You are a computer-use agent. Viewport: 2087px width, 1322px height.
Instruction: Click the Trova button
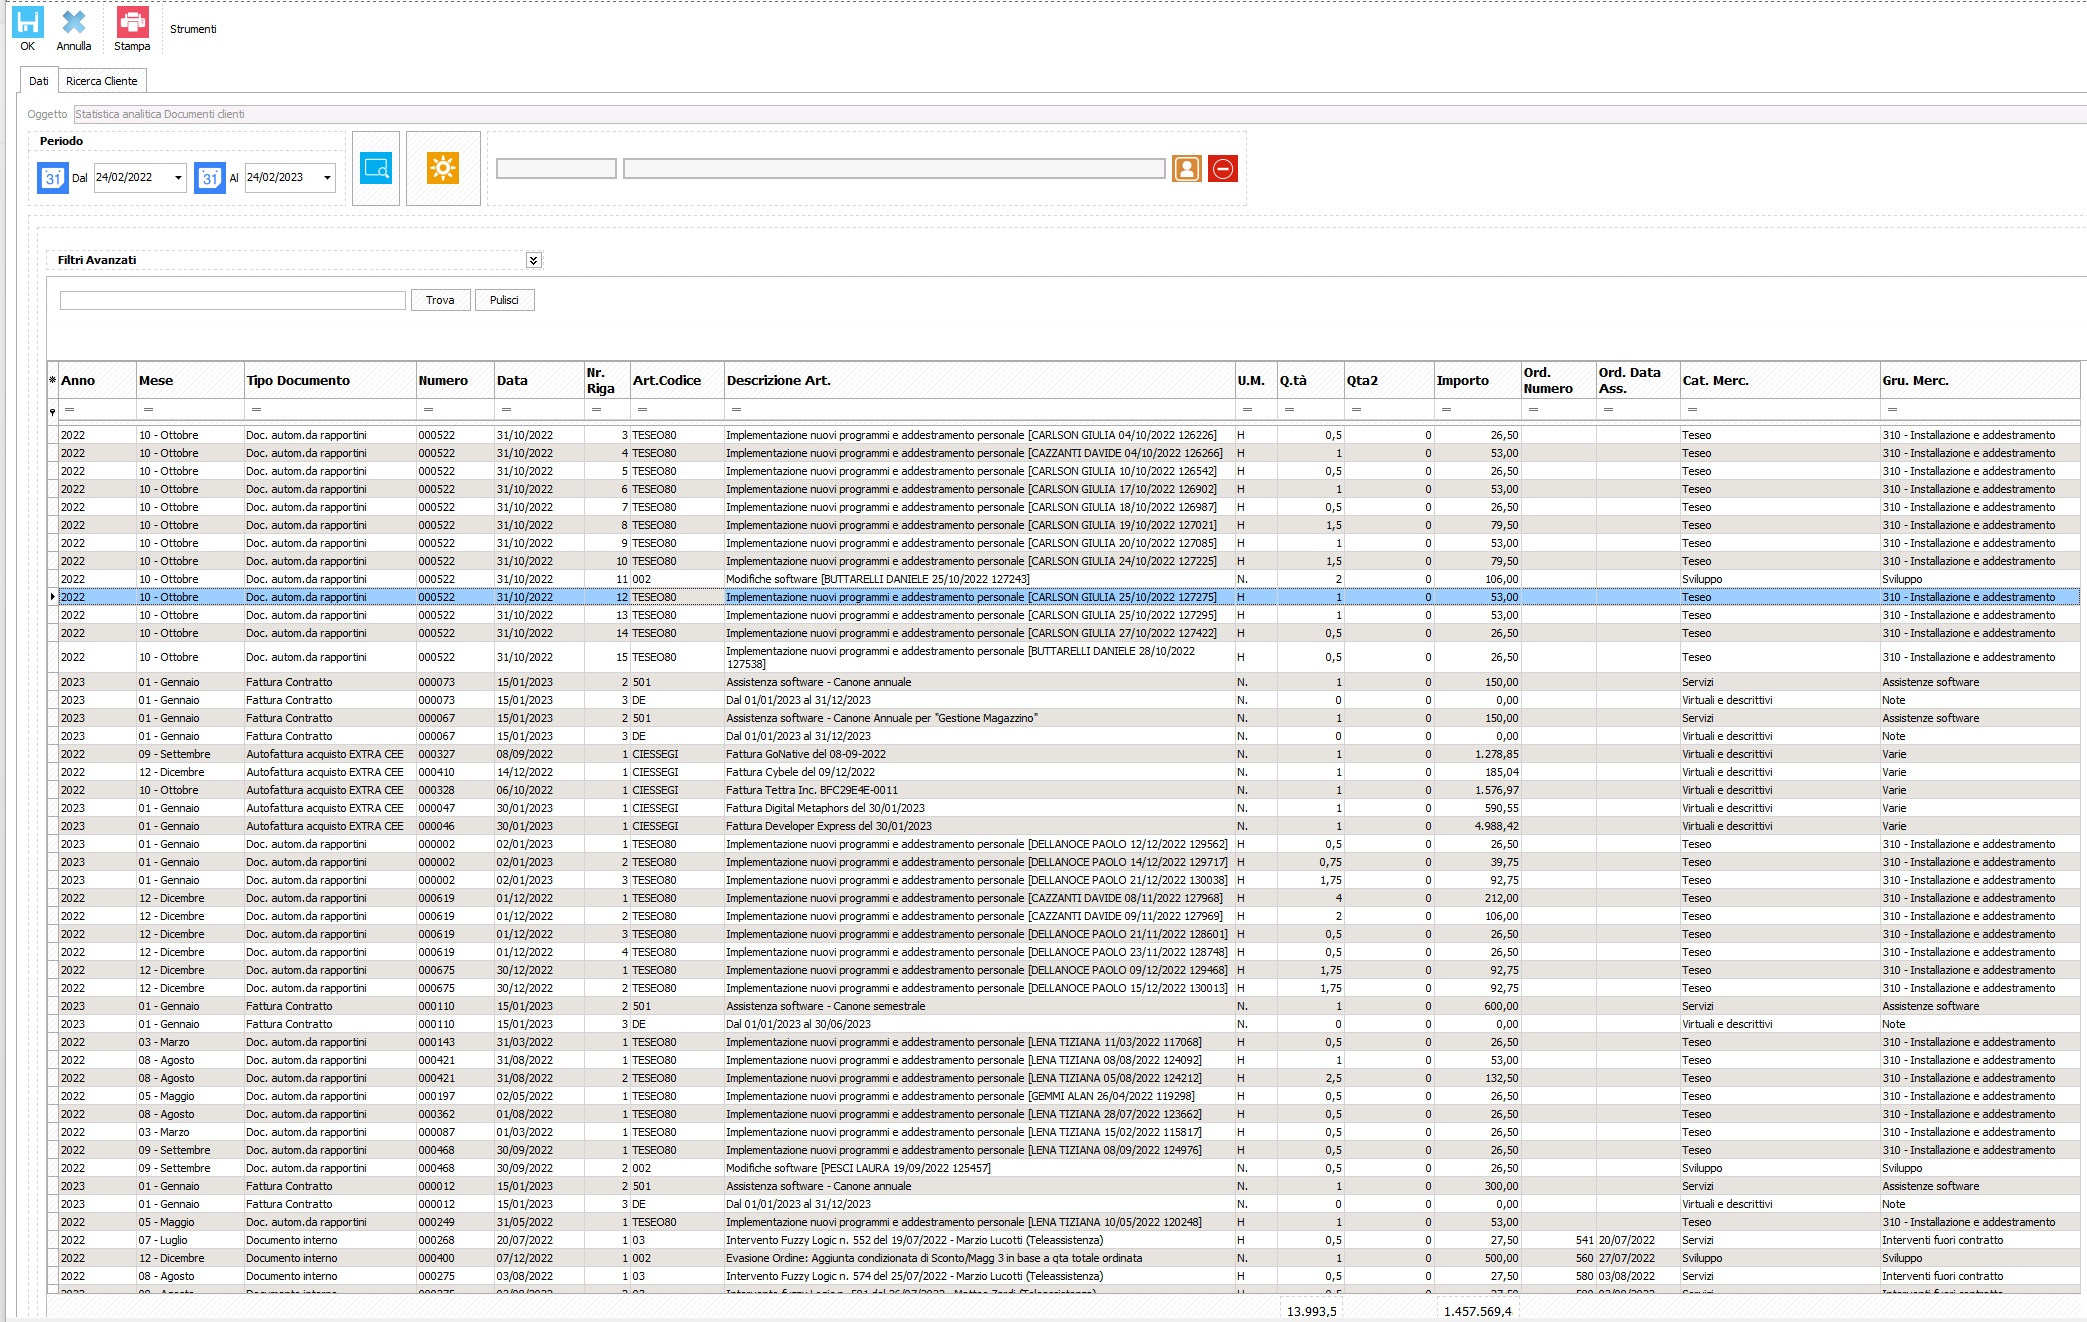coord(440,300)
